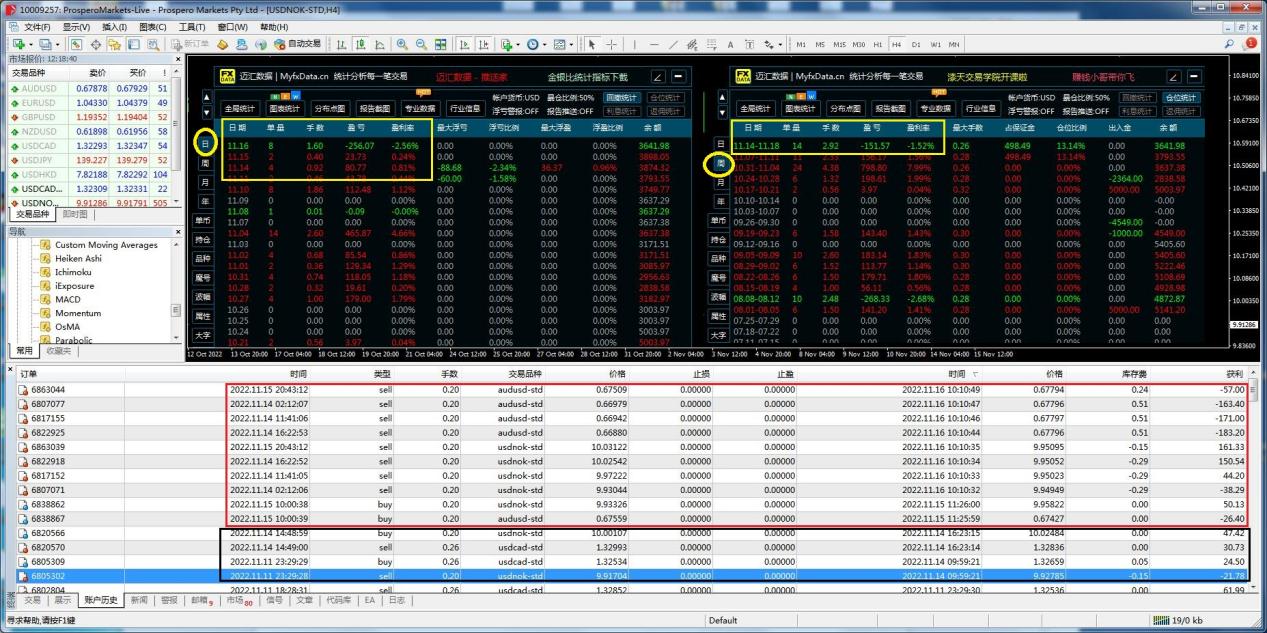Open the Profiles toolbar icon

point(46,44)
